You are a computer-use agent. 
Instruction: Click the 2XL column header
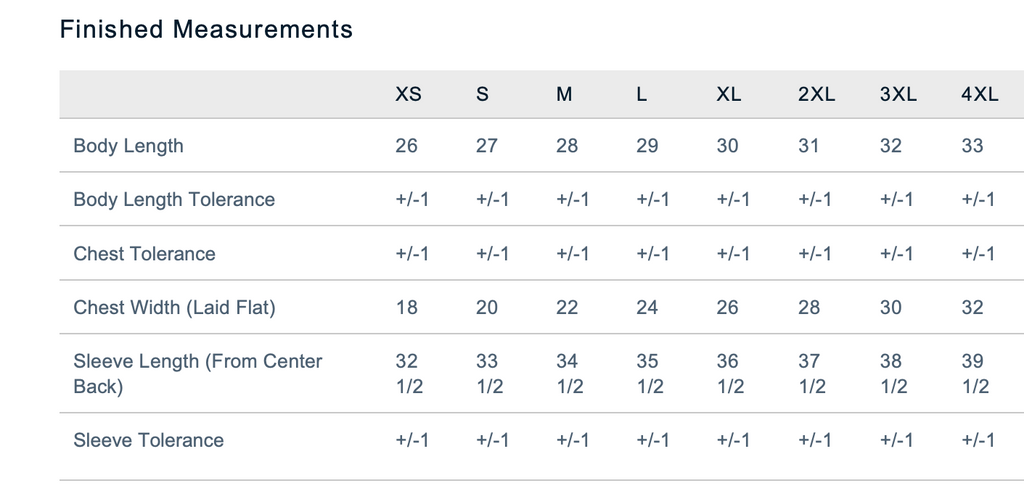(816, 95)
